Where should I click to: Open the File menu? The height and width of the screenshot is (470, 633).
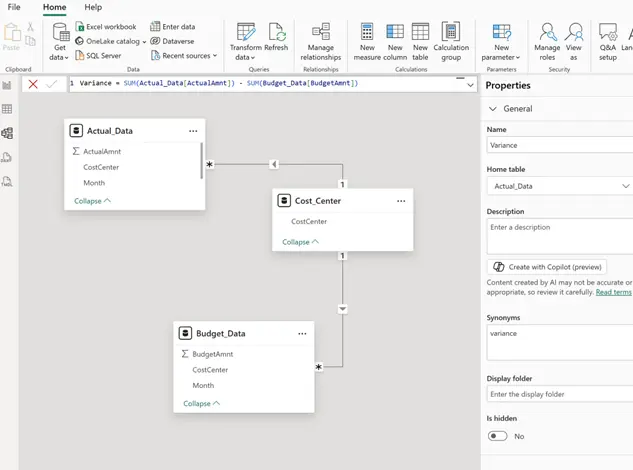[14, 7]
